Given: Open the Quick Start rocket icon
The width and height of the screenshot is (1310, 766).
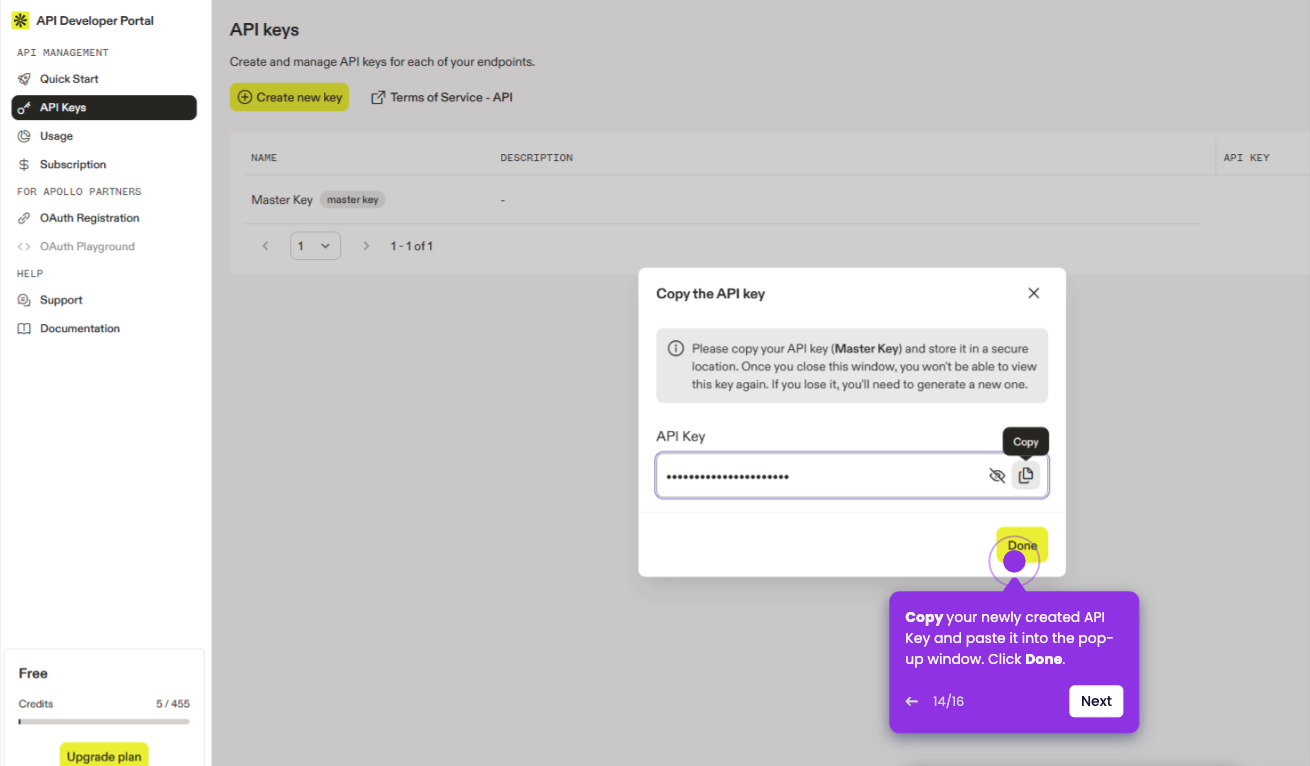Looking at the screenshot, I should click(24, 79).
